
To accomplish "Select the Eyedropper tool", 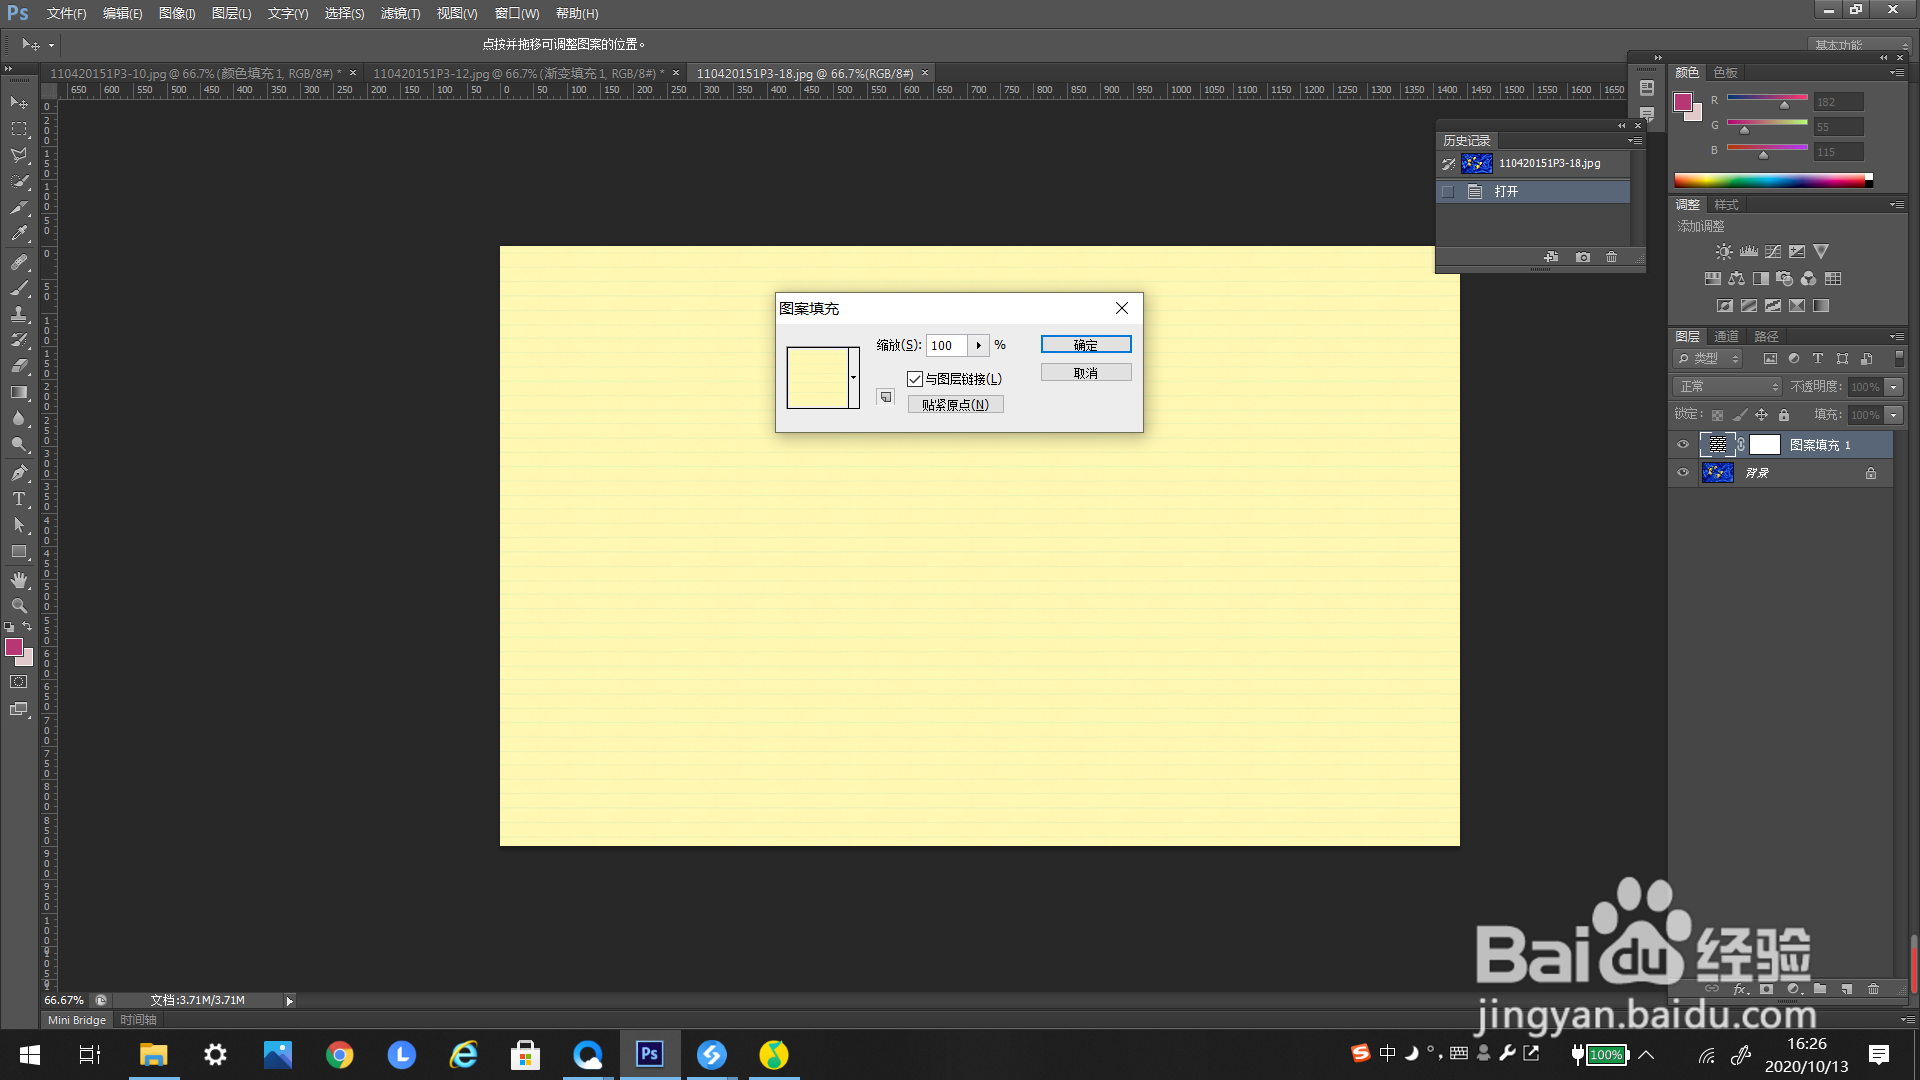I will (19, 234).
